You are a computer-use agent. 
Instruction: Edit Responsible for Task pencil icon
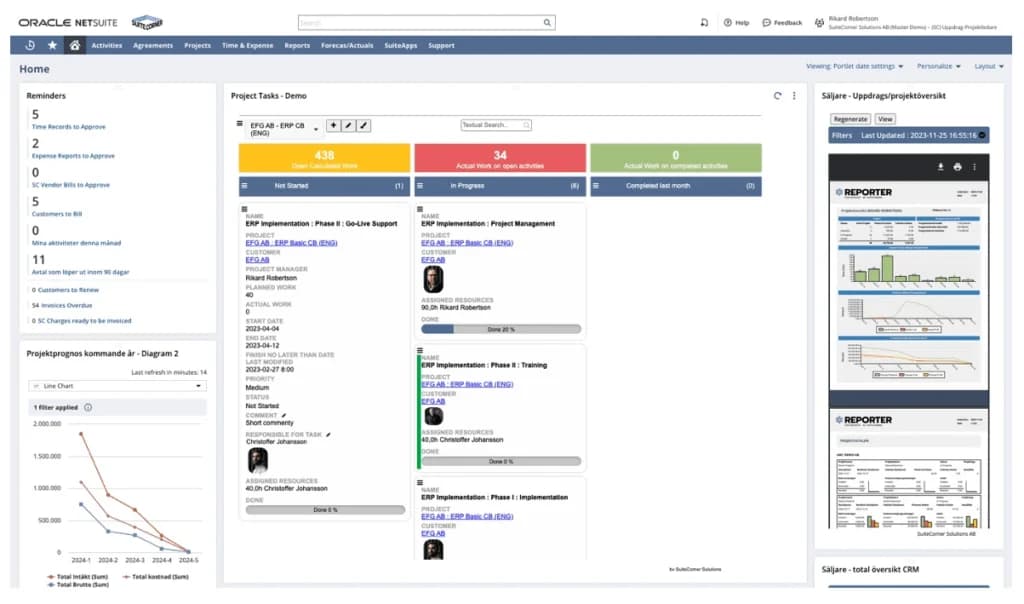pyautogui.click(x=328, y=434)
